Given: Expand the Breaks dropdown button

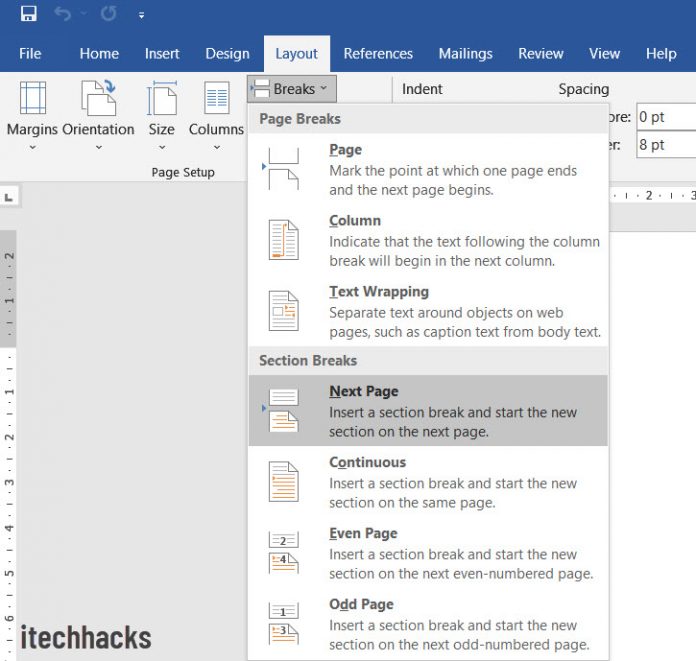Looking at the screenshot, I should [292, 89].
